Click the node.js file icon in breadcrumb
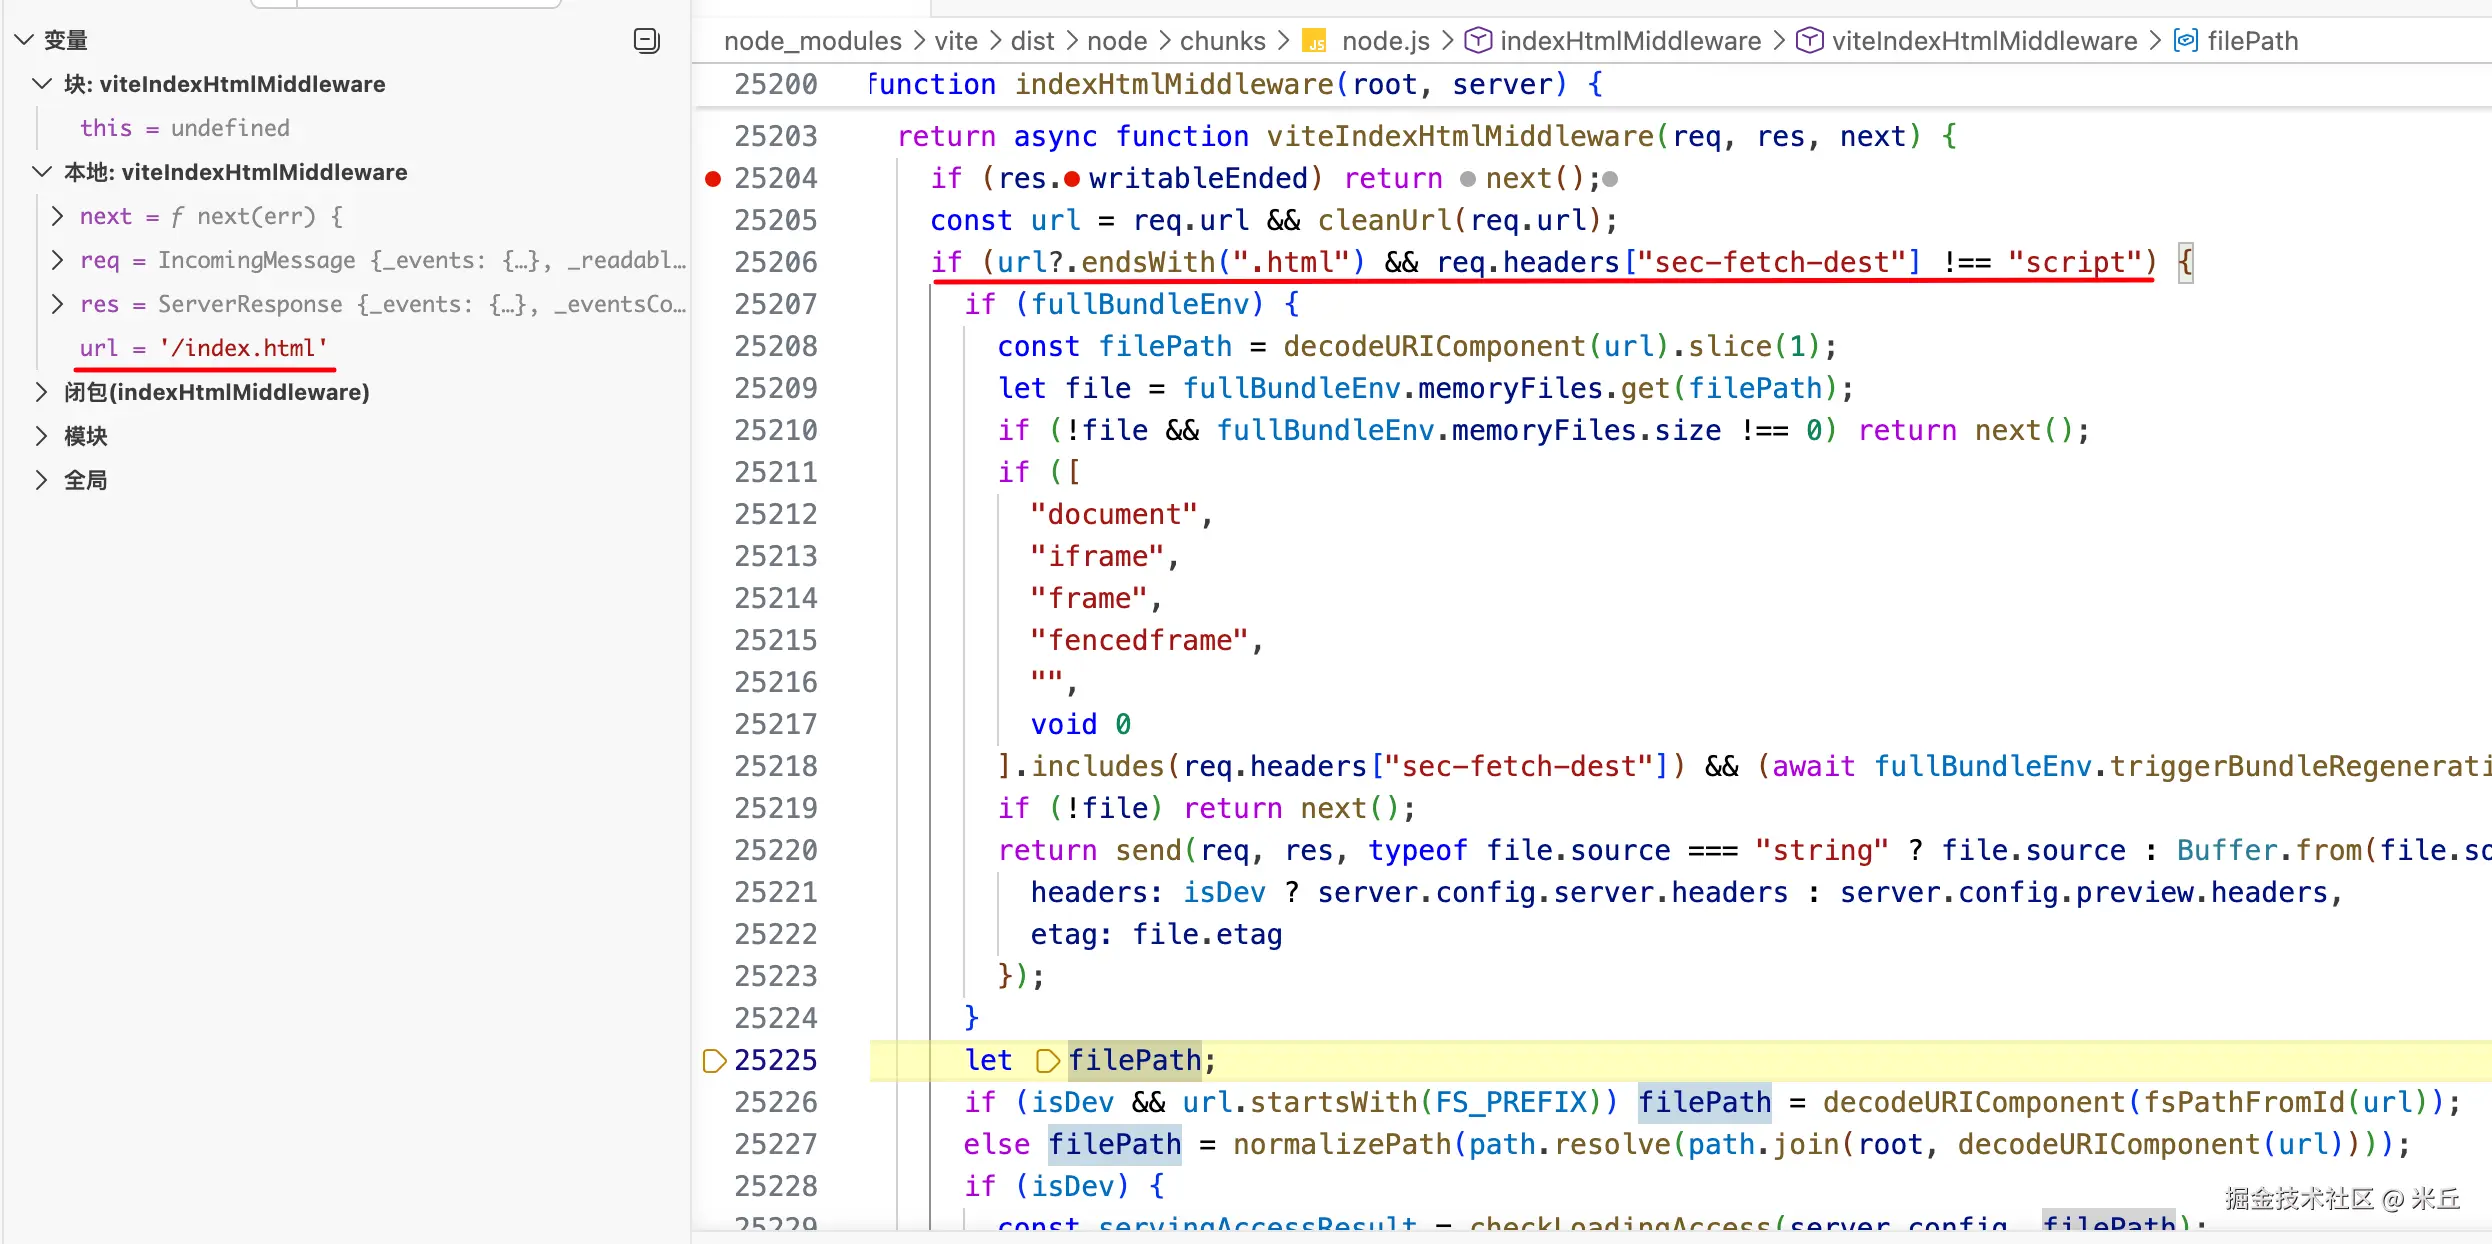Image resolution: width=2492 pixels, height=1244 pixels. click(1314, 41)
